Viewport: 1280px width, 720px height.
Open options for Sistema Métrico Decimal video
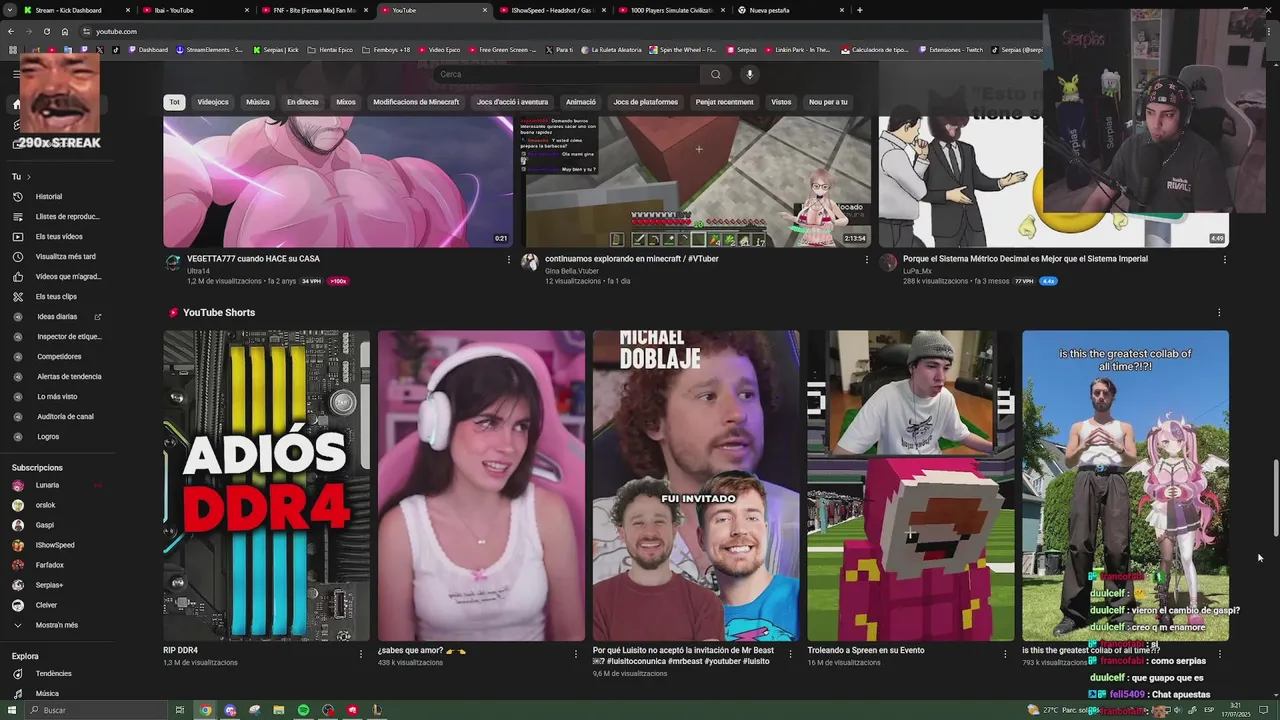[1224, 260]
